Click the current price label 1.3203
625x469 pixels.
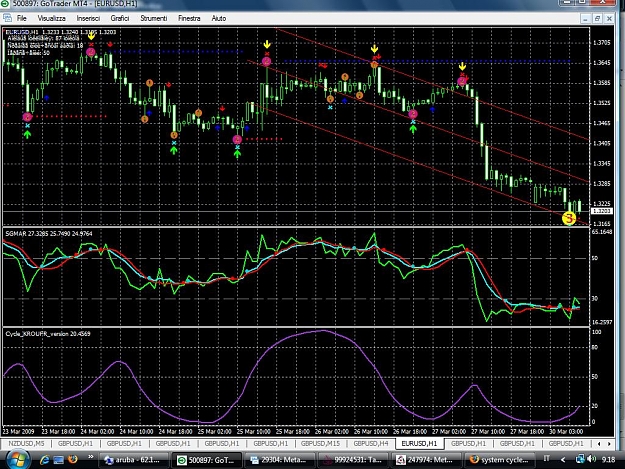tap(601, 211)
